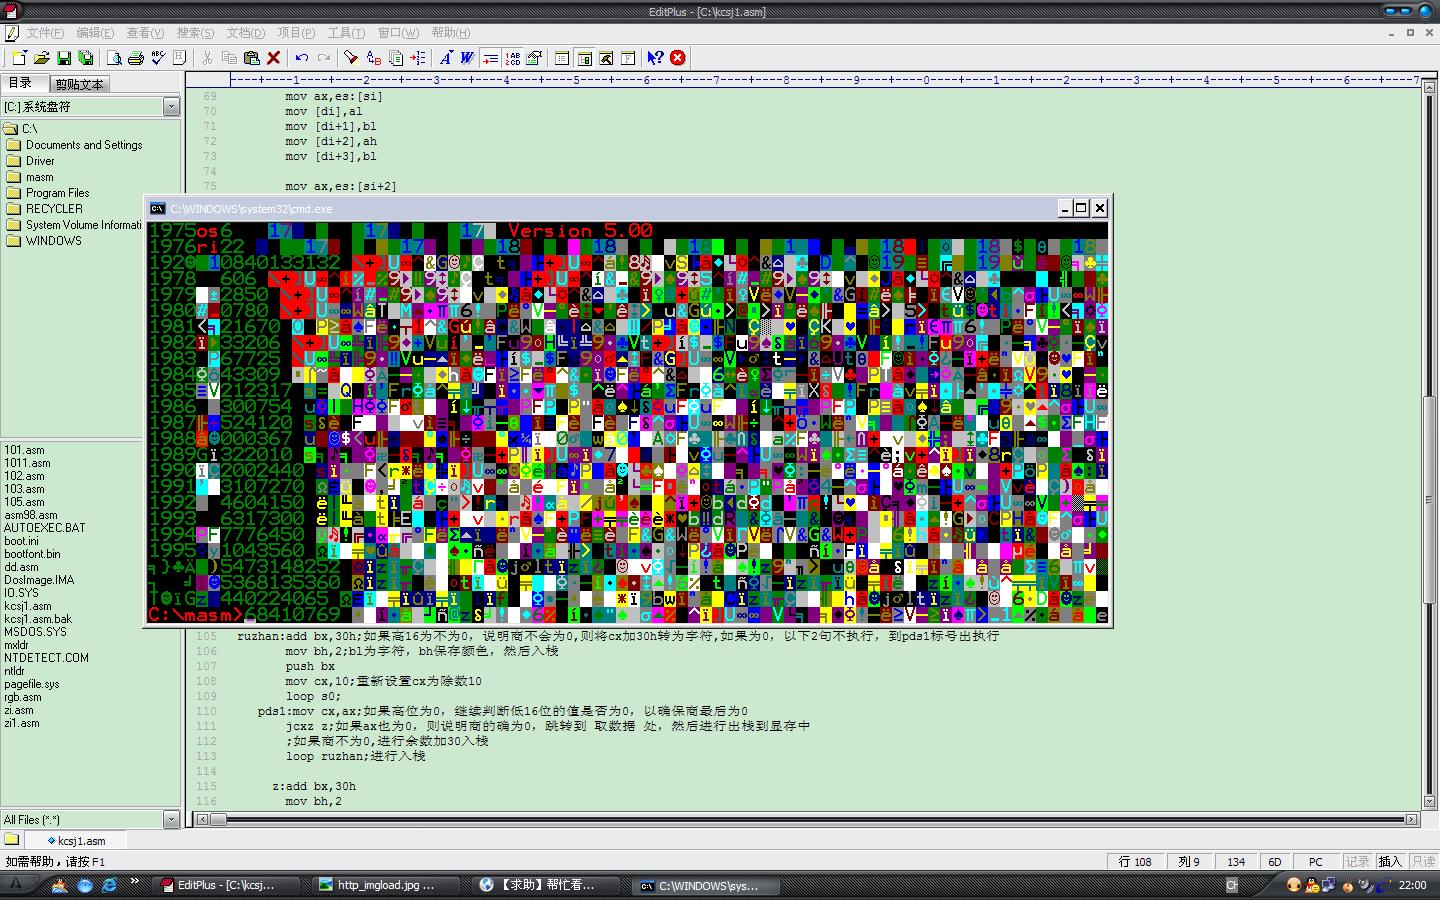Click the C:\WINDOWS\sys... cmd taskbar button
1440x900 pixels.
click(x=706, y=885)
